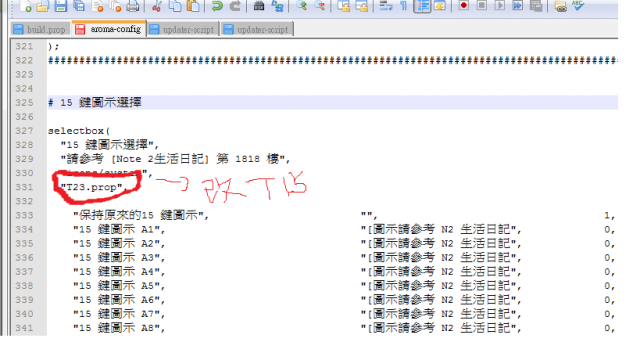
Task: Open Find with the binoculars icon
Action: pos(259,6)
